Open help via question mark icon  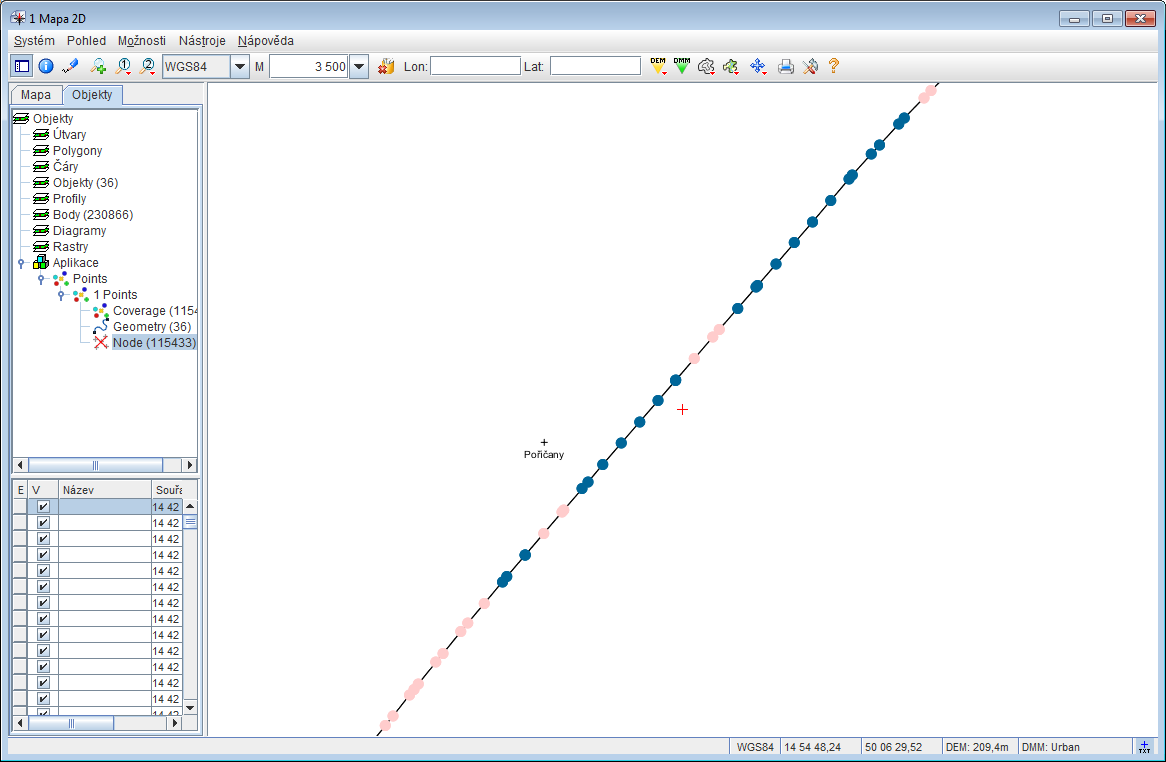[x=833, y=66]
